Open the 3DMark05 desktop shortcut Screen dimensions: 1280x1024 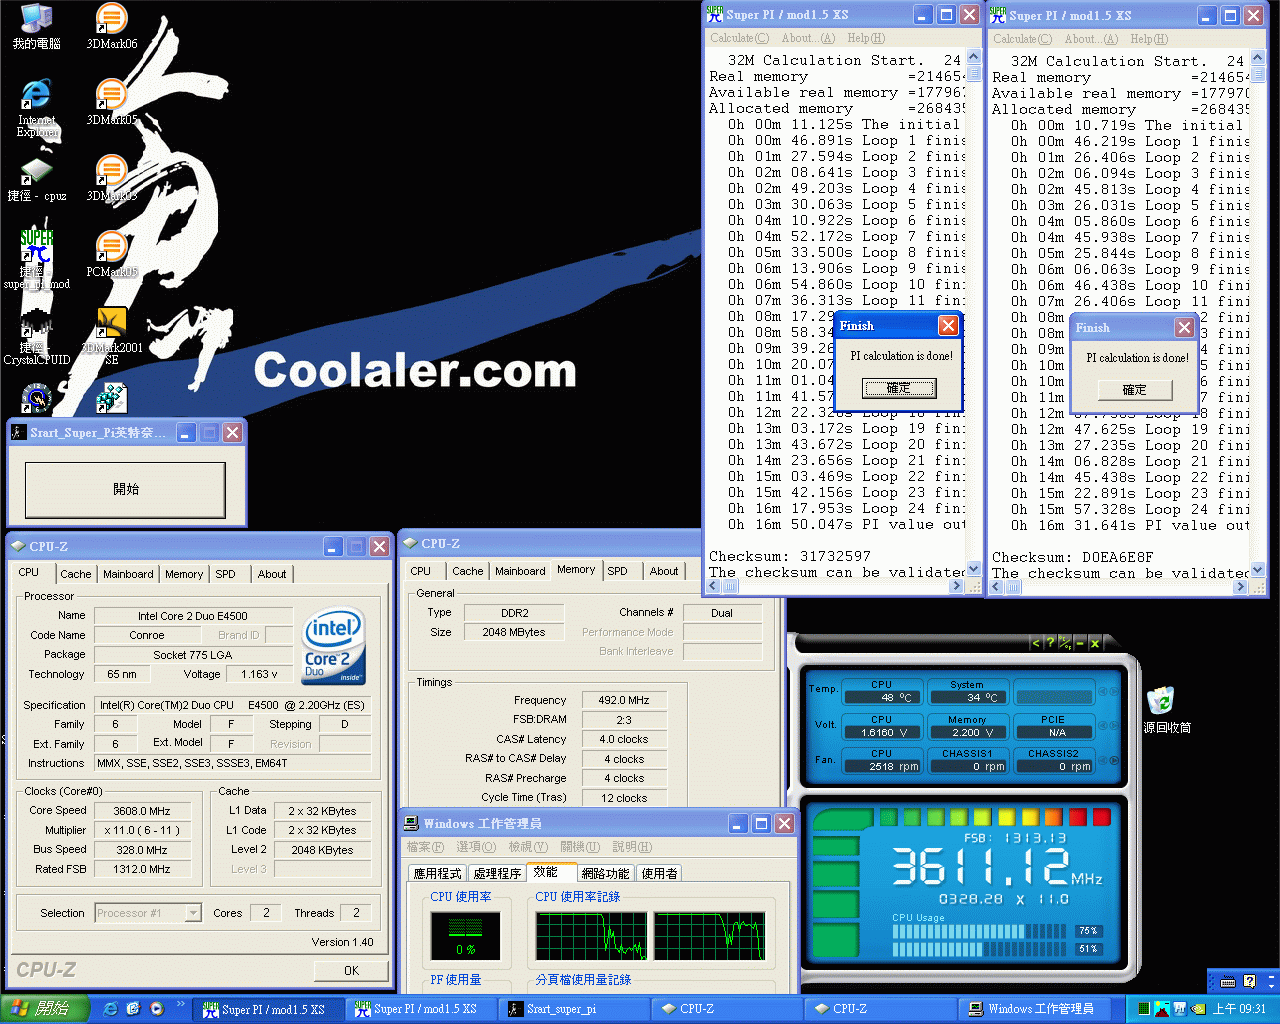click(x=111, y=102)
